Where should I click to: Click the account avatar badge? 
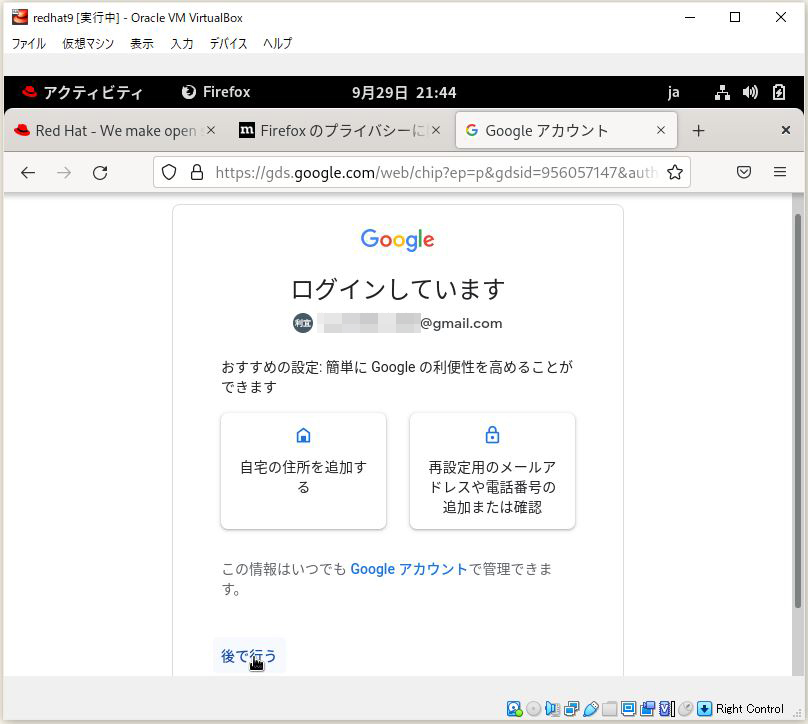pos(302,323)
